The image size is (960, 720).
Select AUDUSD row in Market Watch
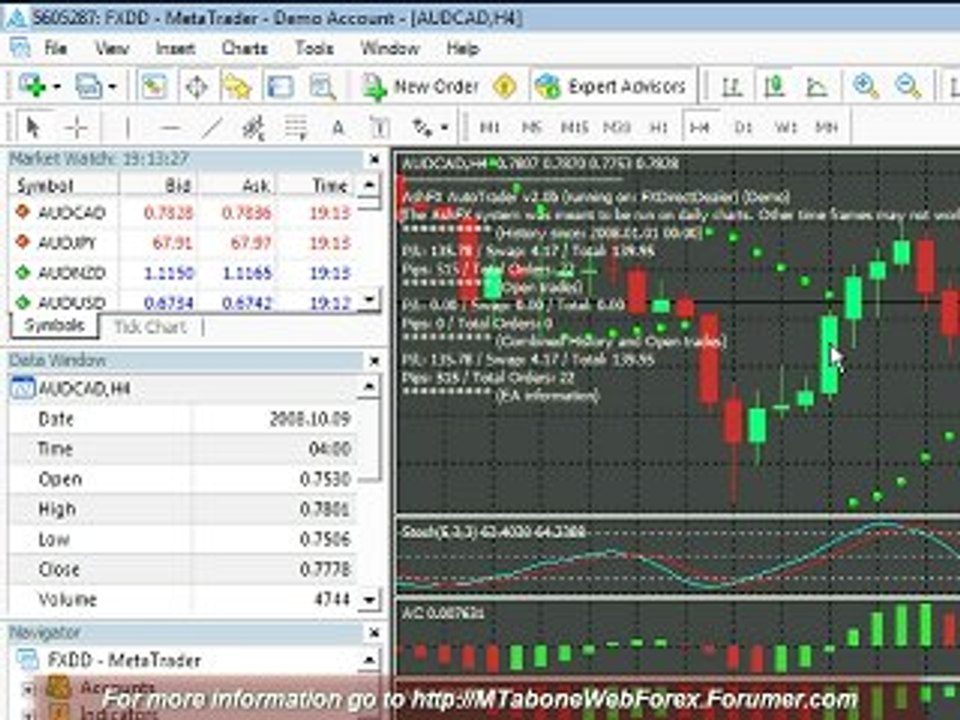click(x=184, y=302)
